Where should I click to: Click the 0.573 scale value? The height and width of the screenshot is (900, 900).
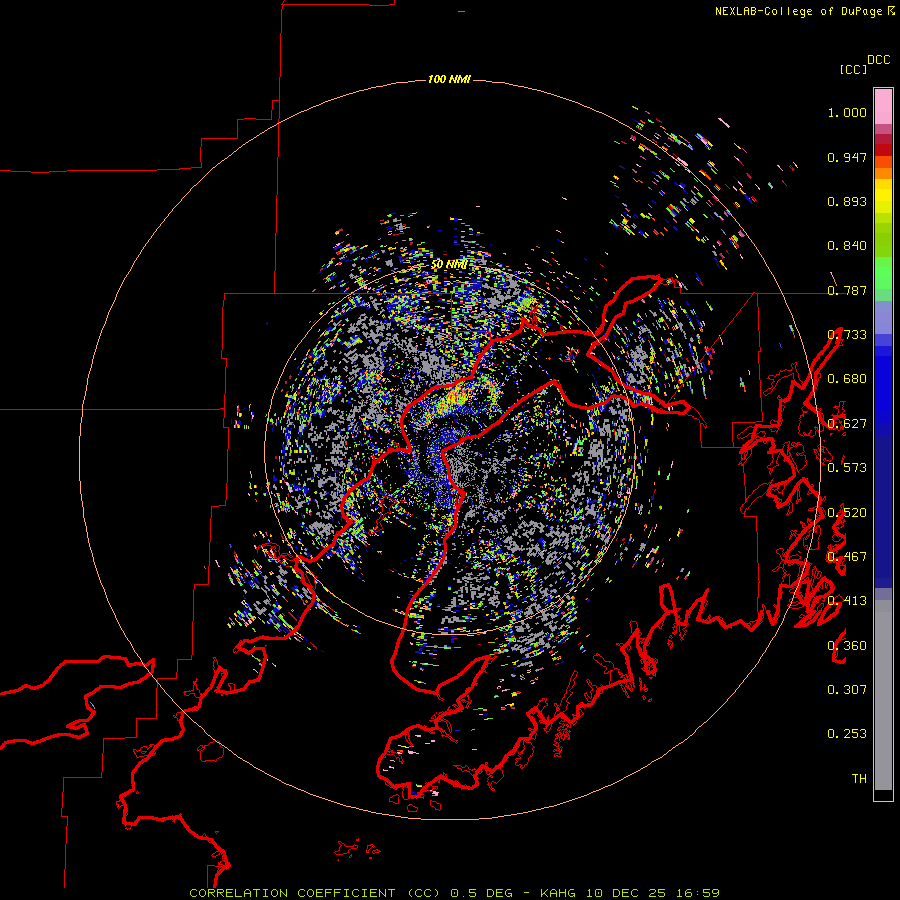847,468
